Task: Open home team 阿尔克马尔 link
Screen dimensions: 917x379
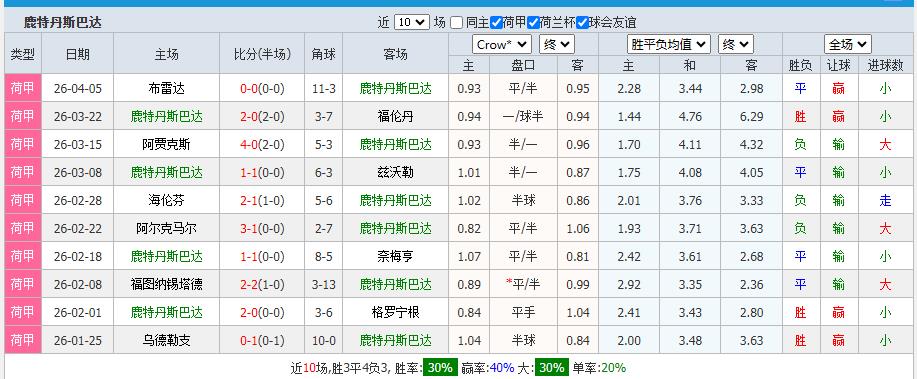Action: pyautogui.click(x=167, y=229)
